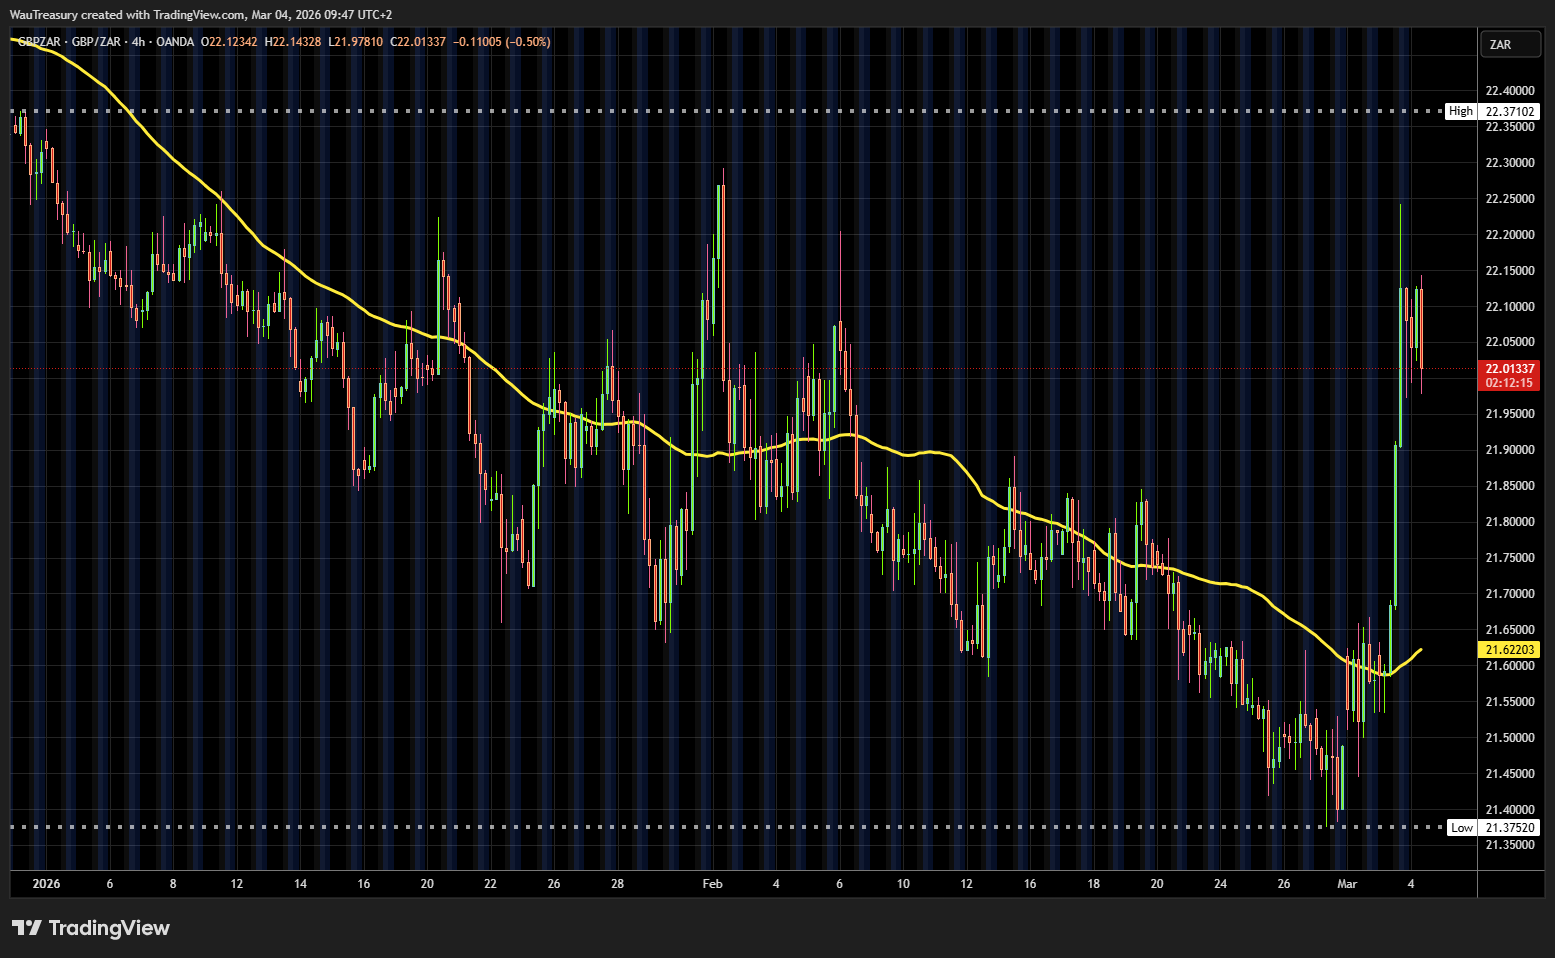Viewport: 1555px width, 958px height.
Task: Click the date 8 on the time axis
Action: pos(173,884)
